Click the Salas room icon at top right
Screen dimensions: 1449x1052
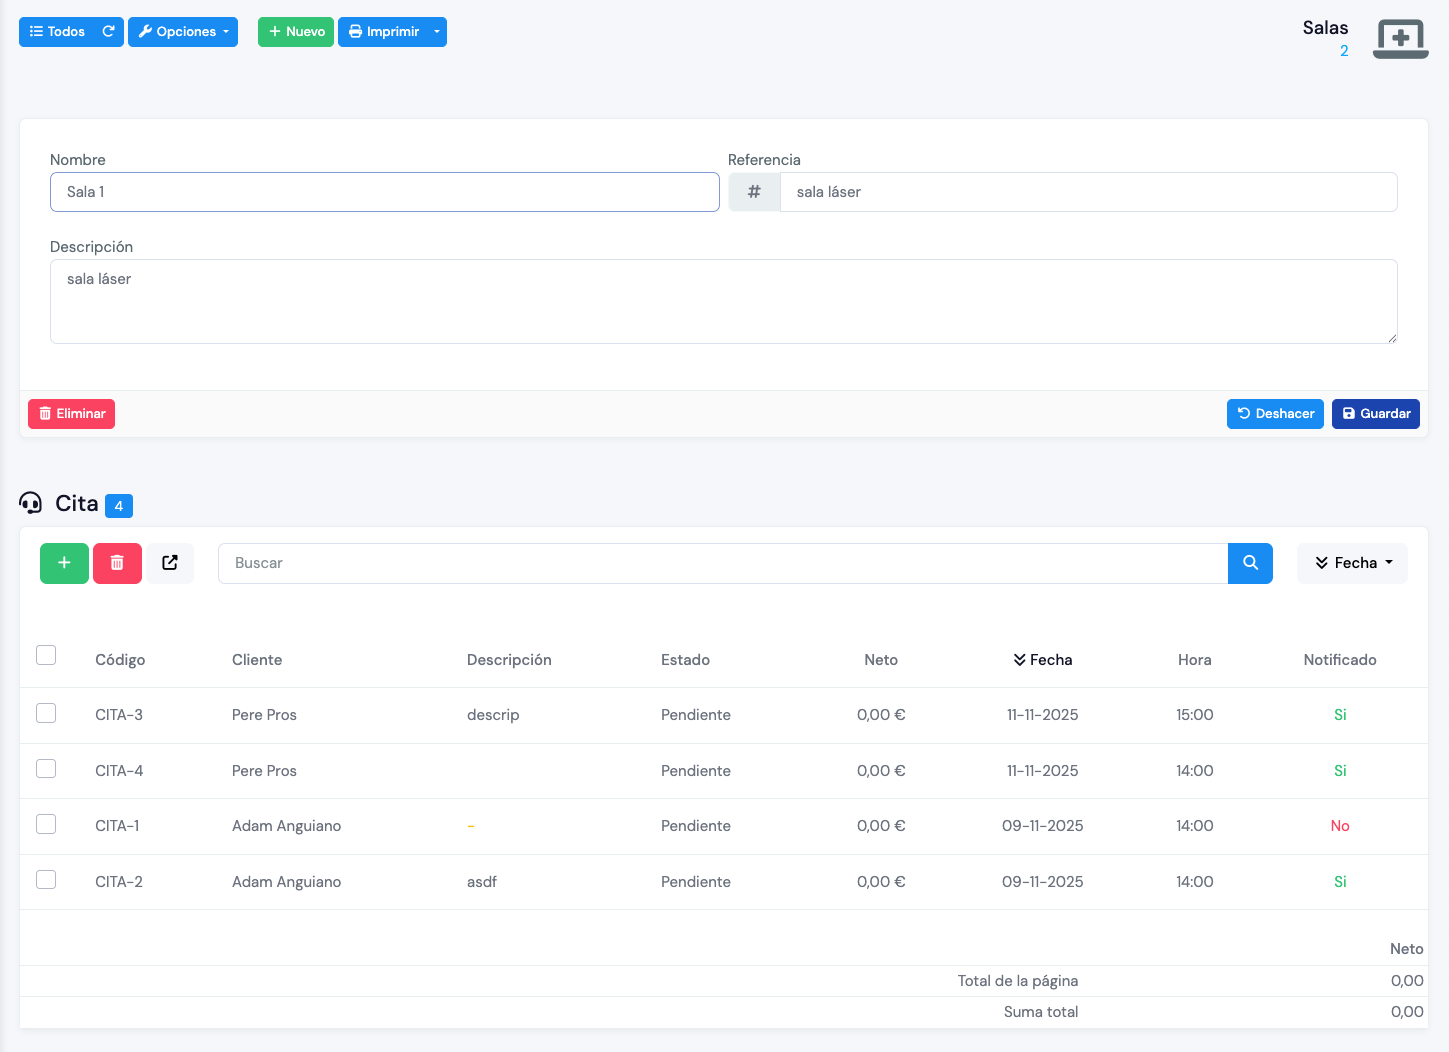point(1400,38)
